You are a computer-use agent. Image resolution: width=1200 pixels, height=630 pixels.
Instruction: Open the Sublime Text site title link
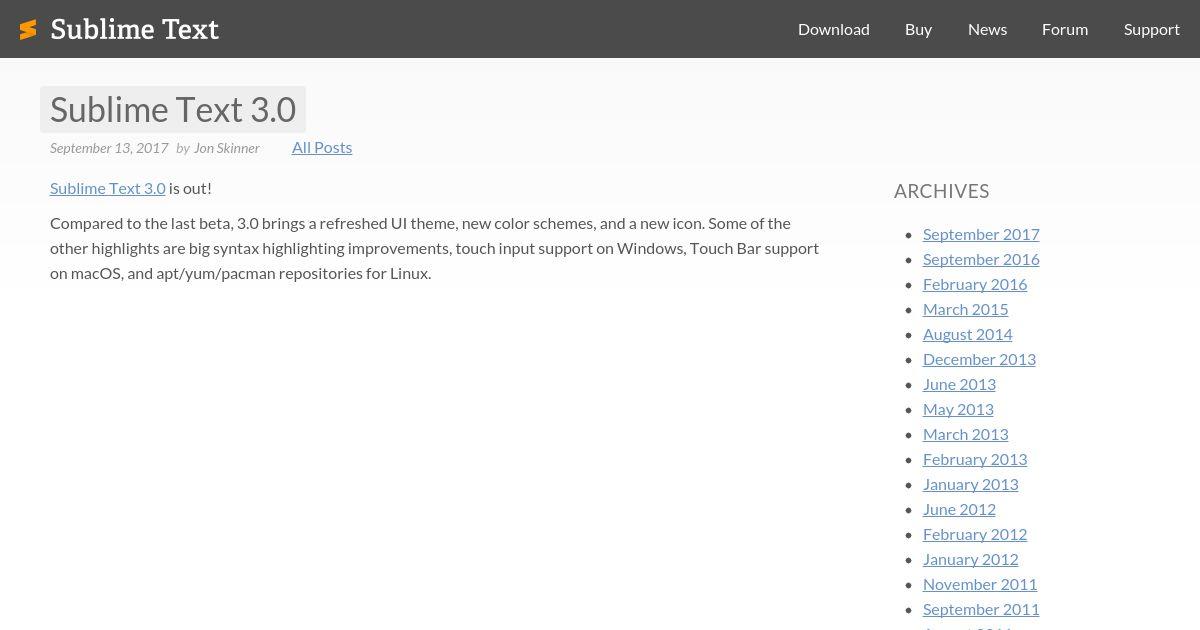pyautogui.click(x=134, y=30)
